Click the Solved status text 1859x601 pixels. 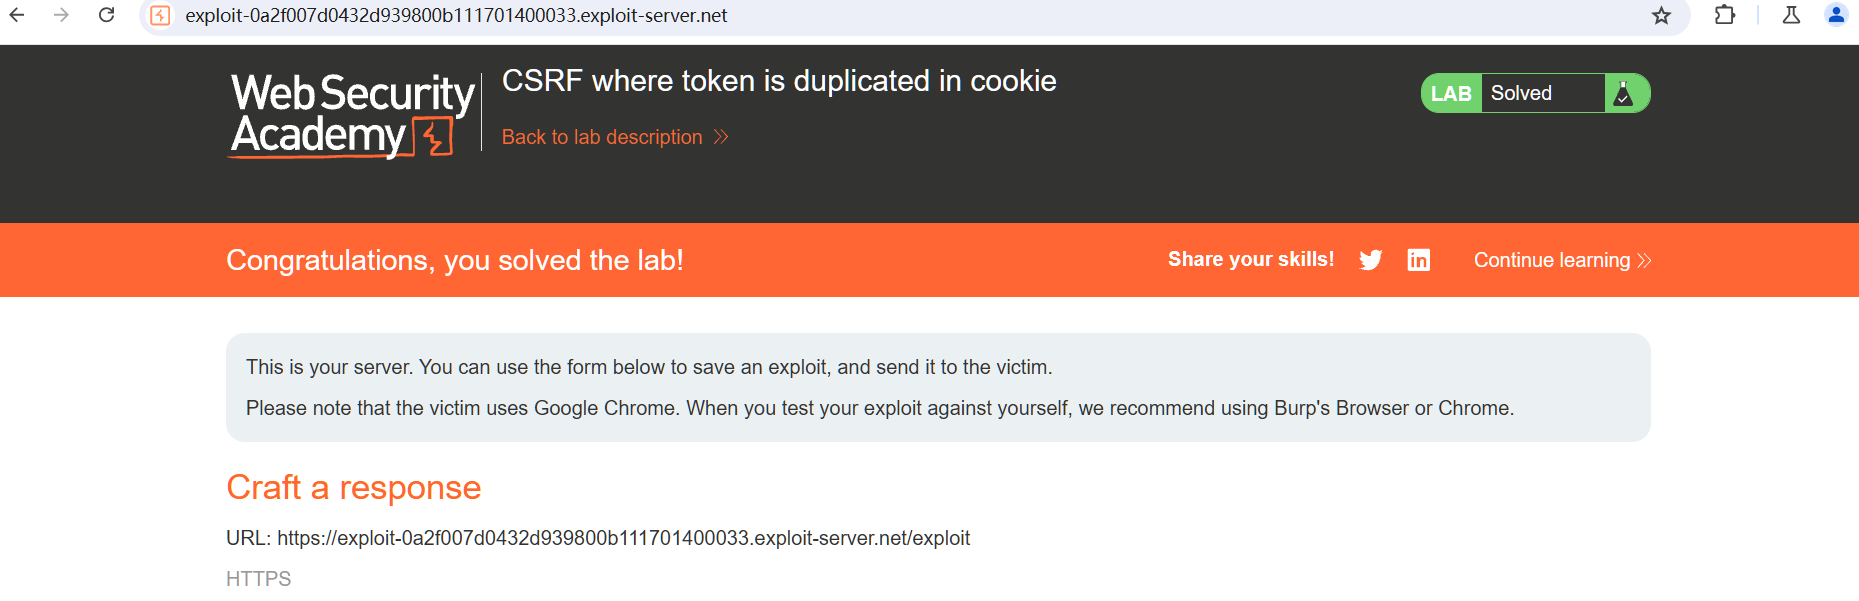point(1521,94)
